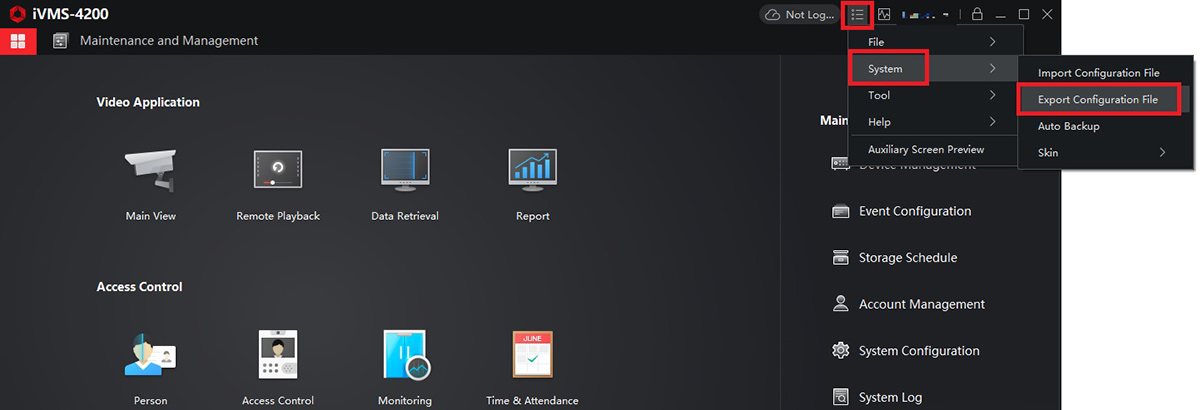The height and width of the screenshot is (410, 1200).
Task: Click the Not Logged In cloud button
Action: point(798,15)
